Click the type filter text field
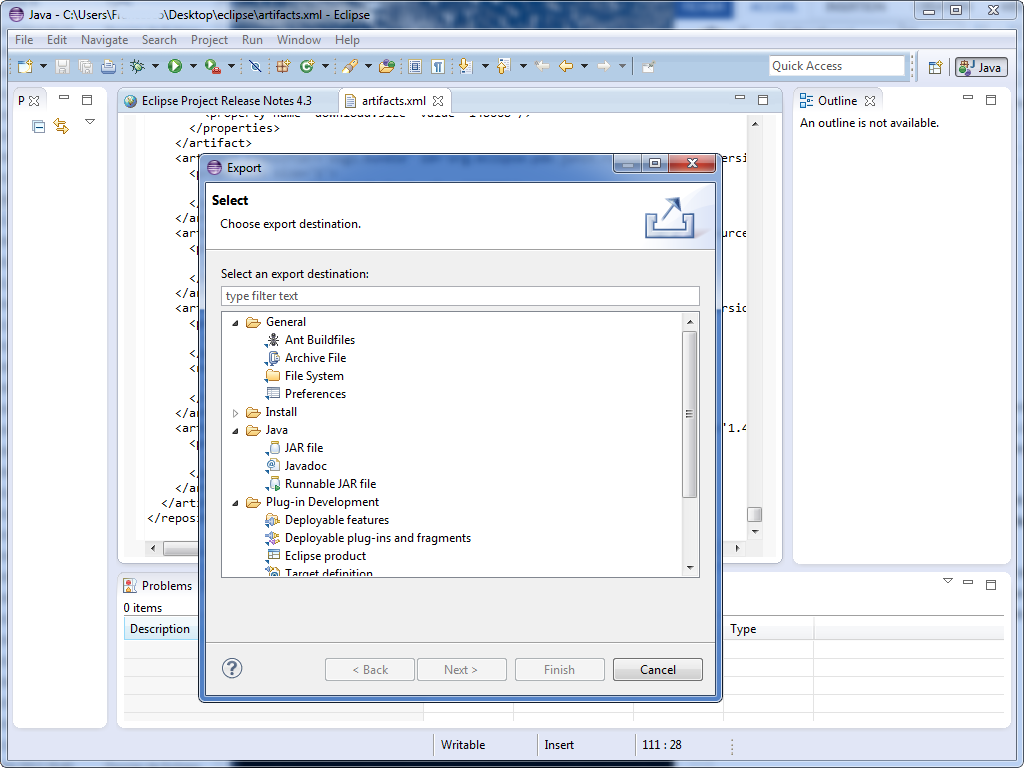The width and height of the screenshot is (1024, 768). click(x=460, y=295)
